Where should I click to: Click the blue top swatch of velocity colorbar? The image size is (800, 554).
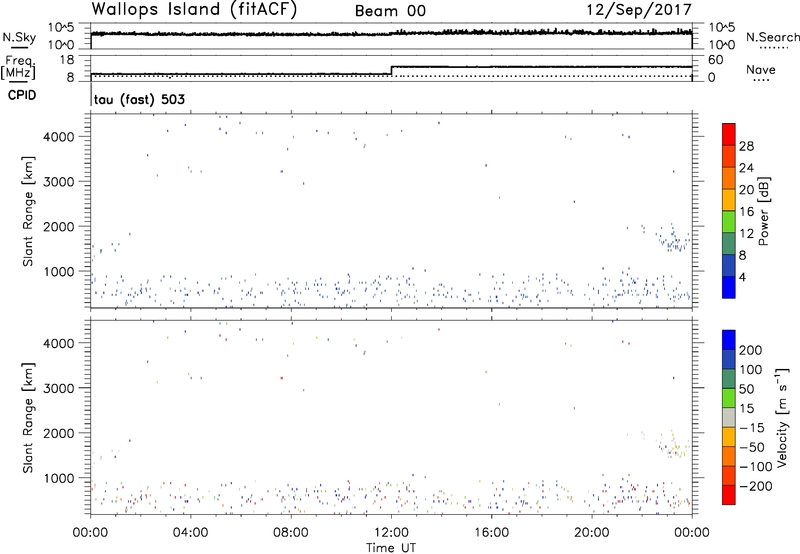[729, 340]
